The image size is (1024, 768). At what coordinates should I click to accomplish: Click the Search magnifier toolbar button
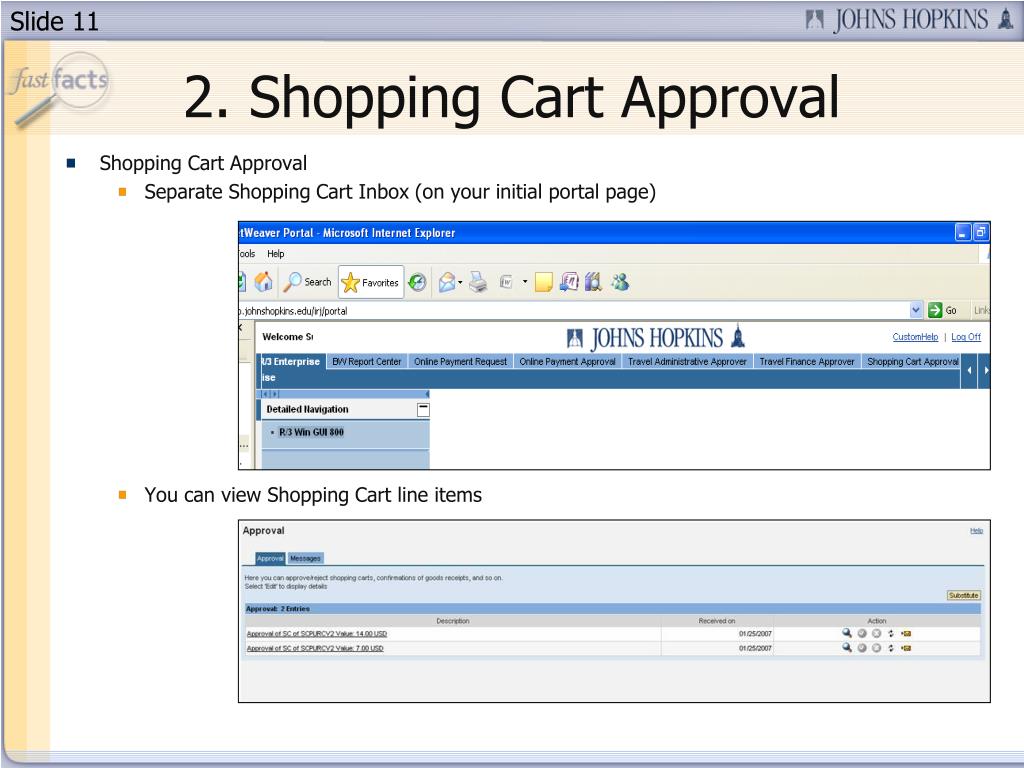307,282
